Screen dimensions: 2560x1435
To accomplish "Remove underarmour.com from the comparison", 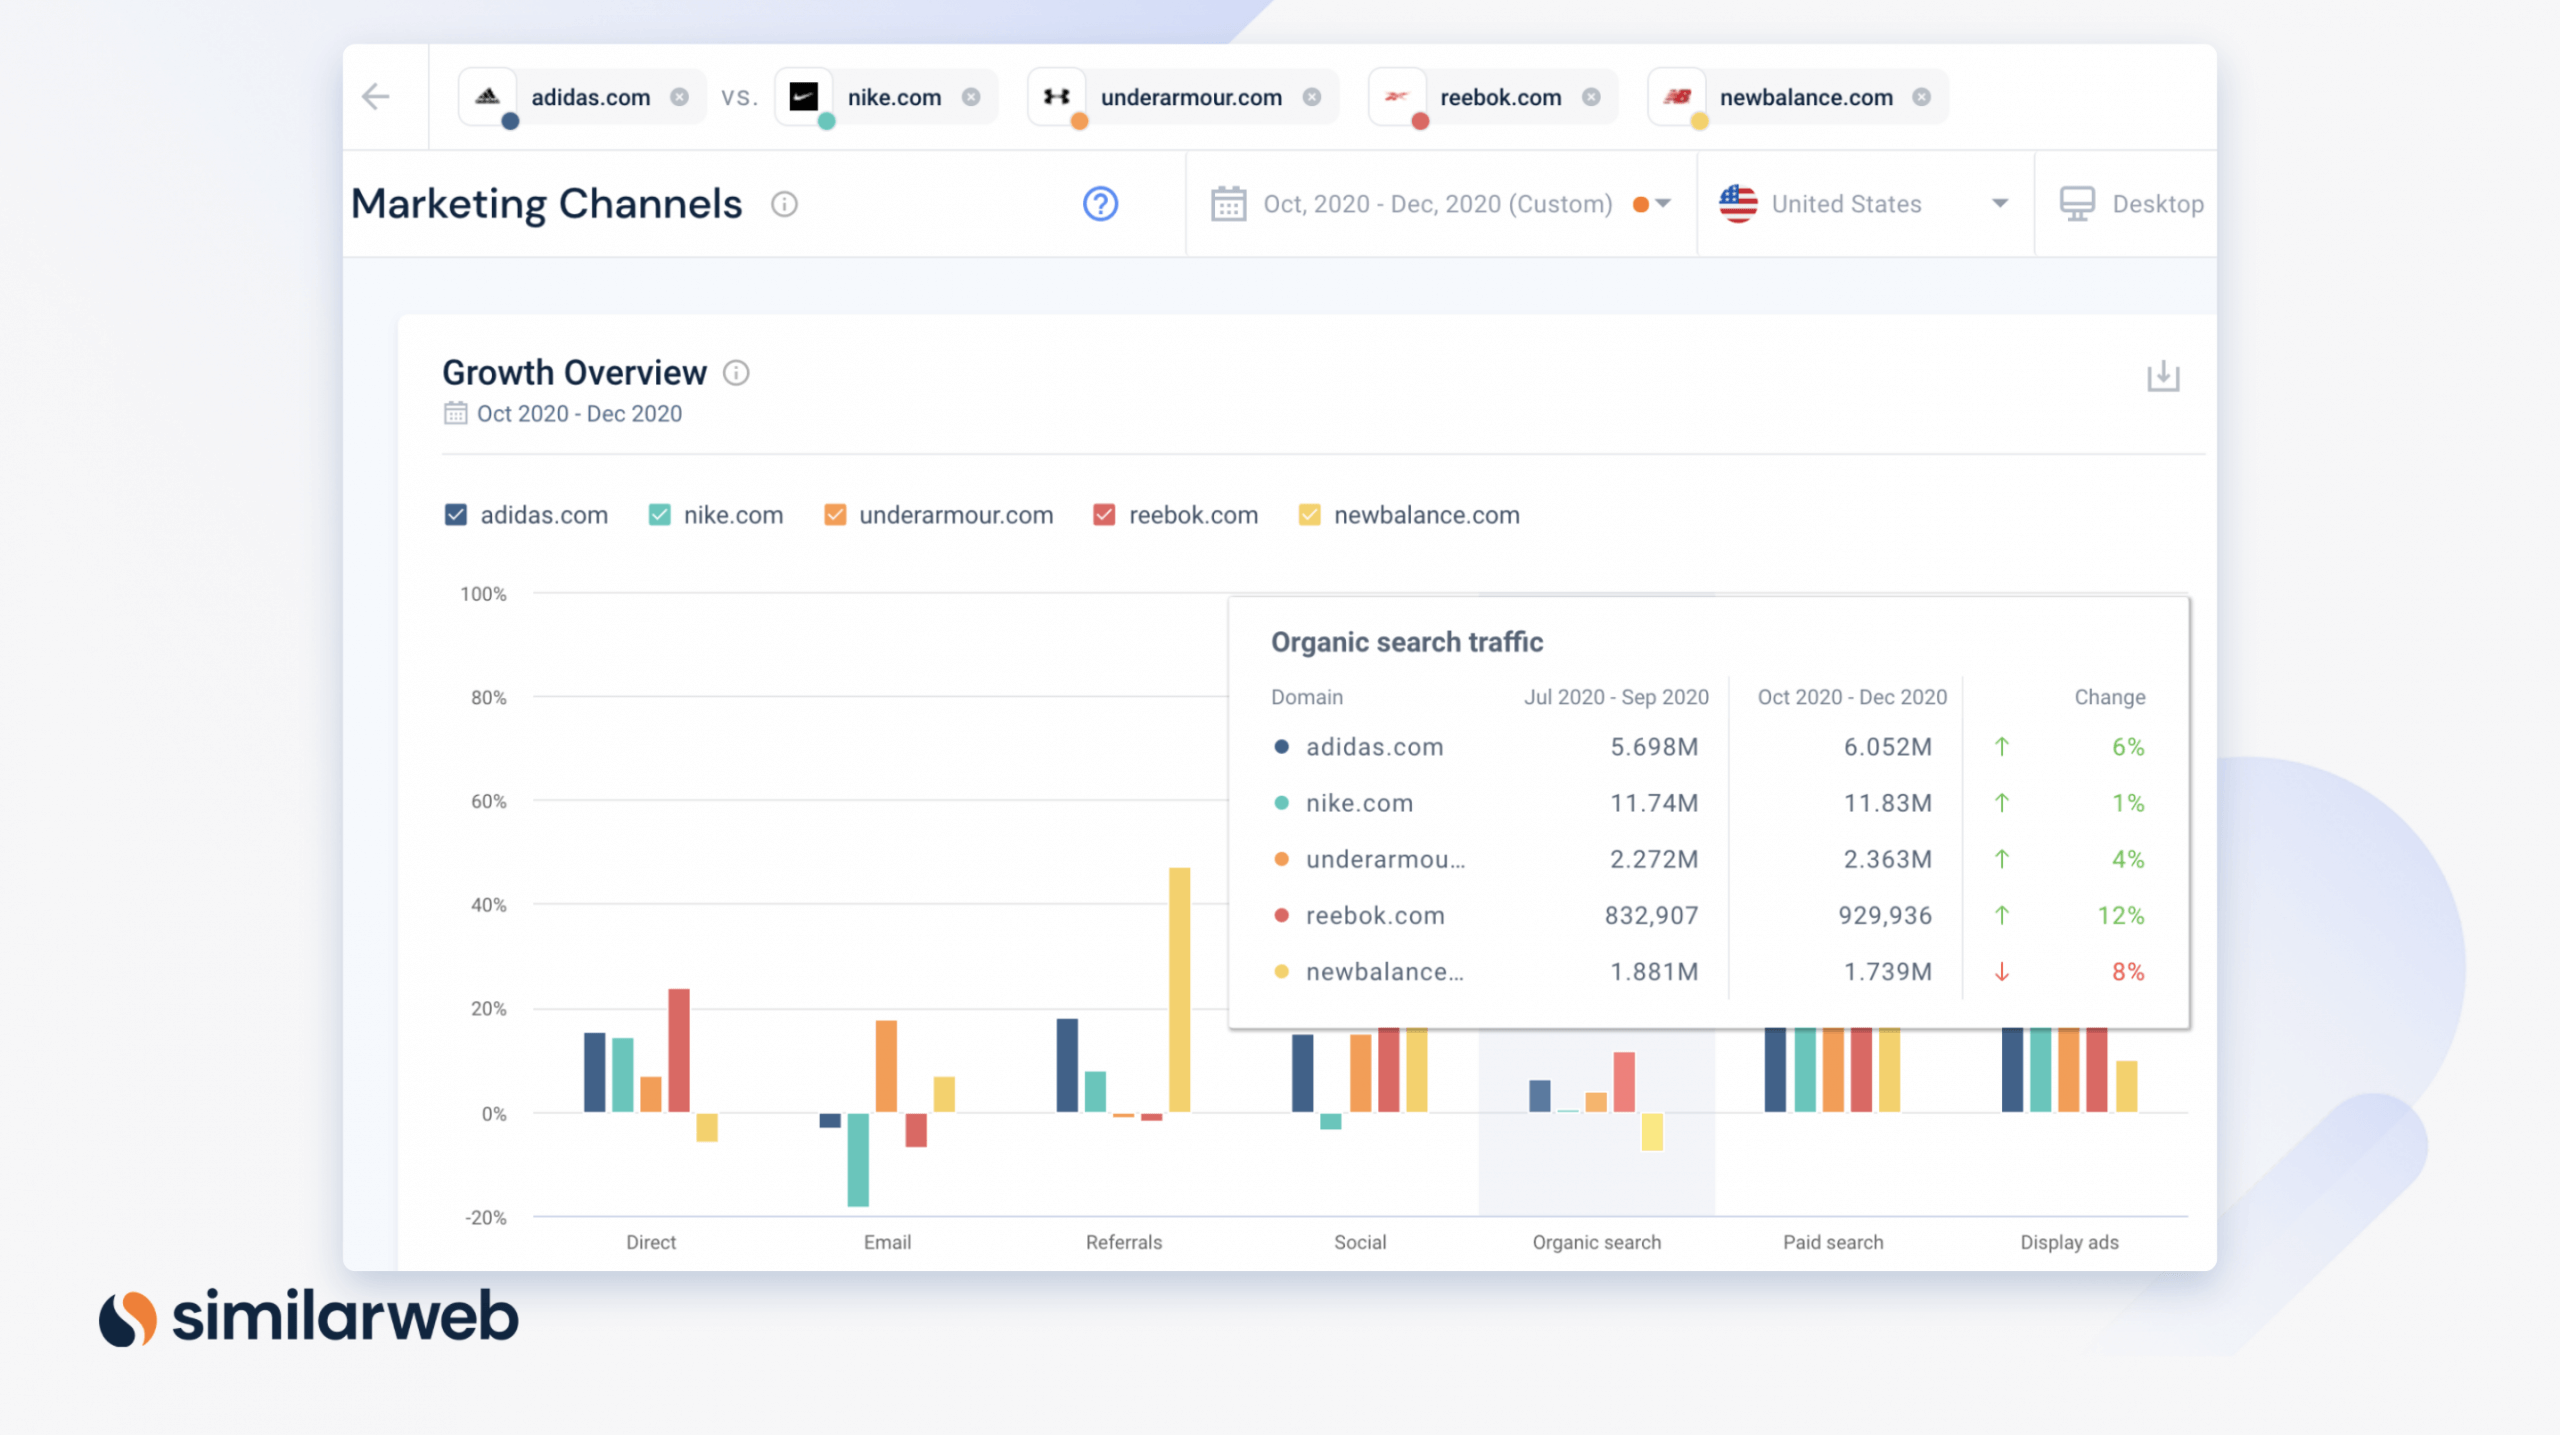I will pyautogui.click(x=1311, y=96).
